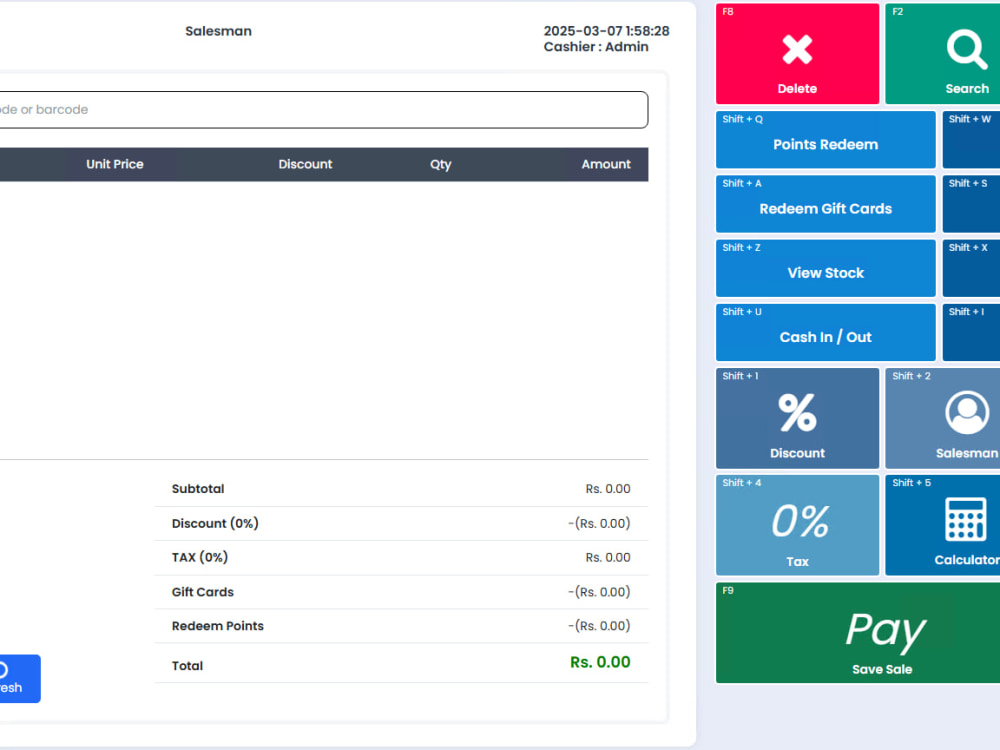This screenshot has width=1000, height=750.
Task: Select the Salesman person icon tile
Action: (943, 418)
